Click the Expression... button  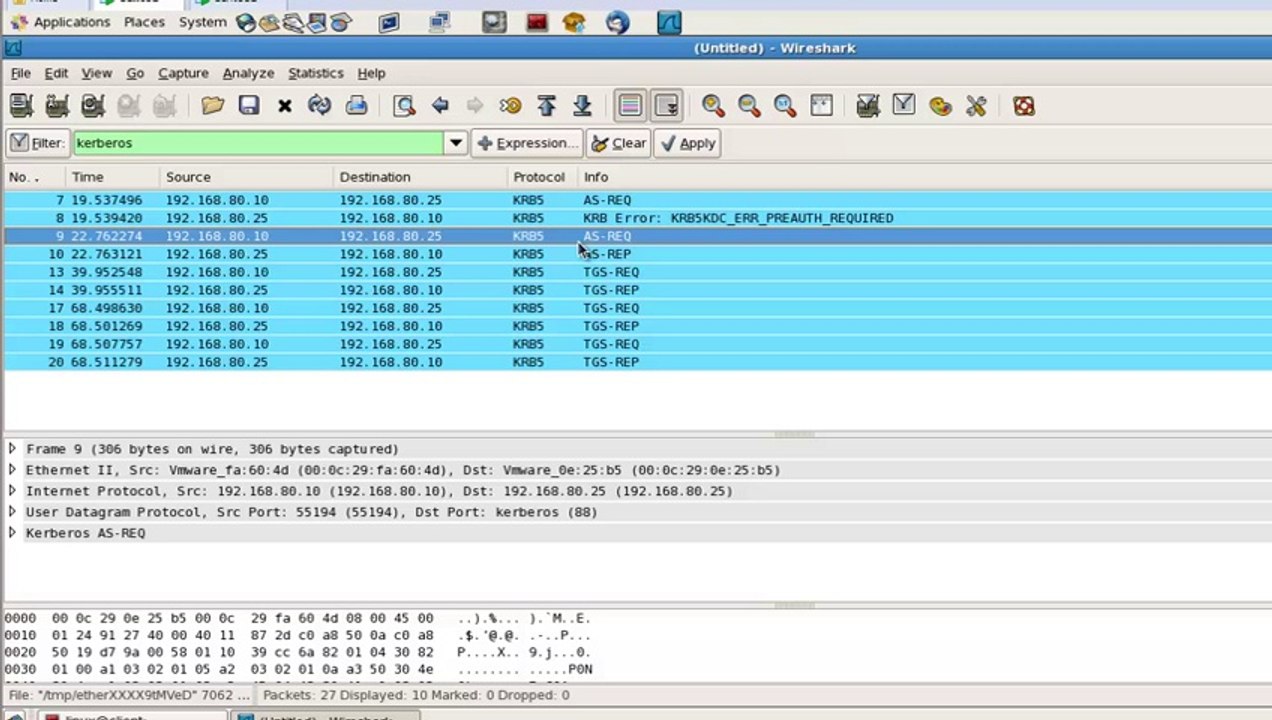527,143
